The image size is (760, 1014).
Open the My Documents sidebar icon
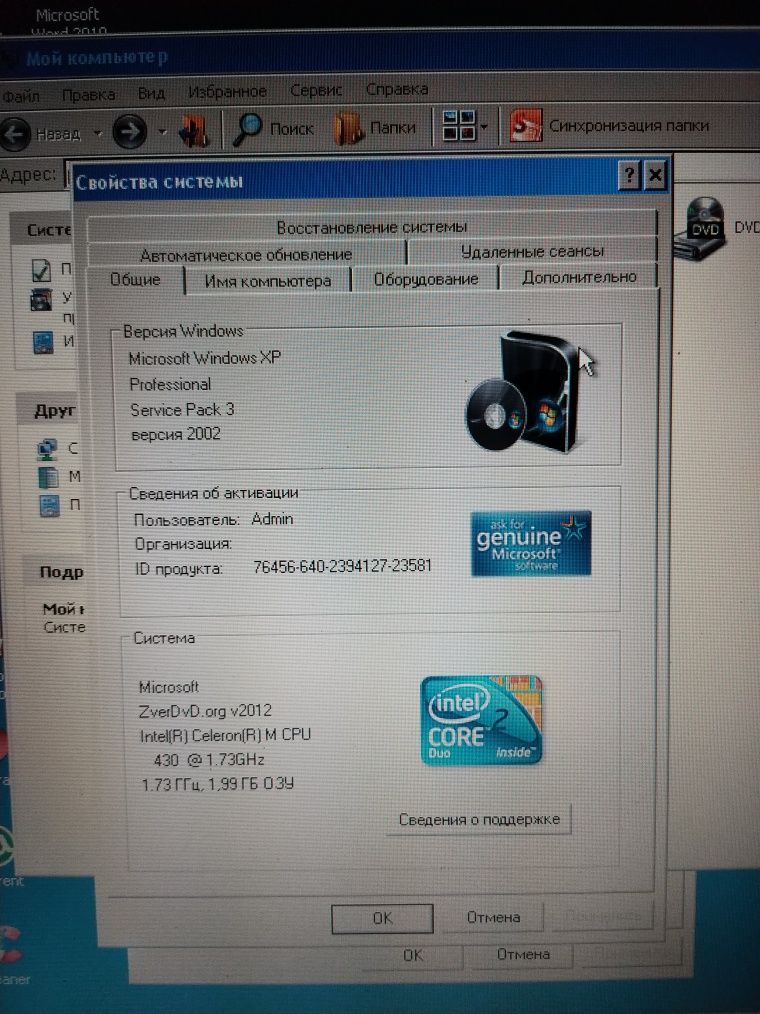coord(49,477)
